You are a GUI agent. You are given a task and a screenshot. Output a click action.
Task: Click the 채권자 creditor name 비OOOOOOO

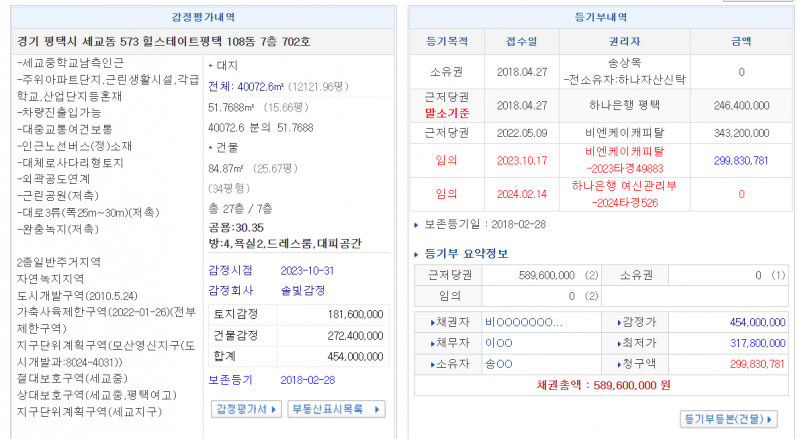[523, 323]
